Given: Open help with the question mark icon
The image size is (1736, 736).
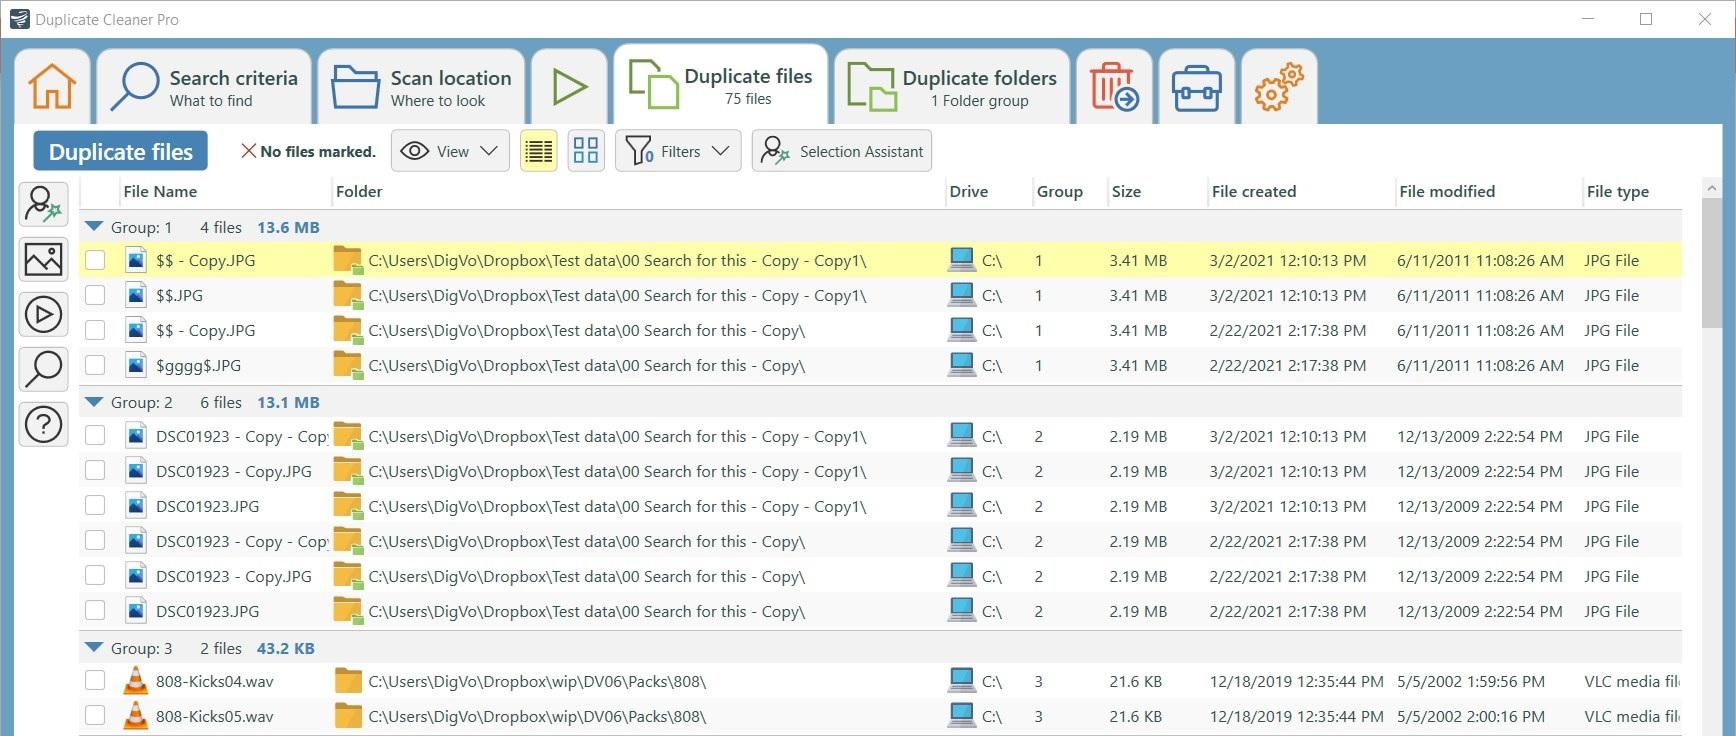Looking at the screenshot, I should (44, 425).
